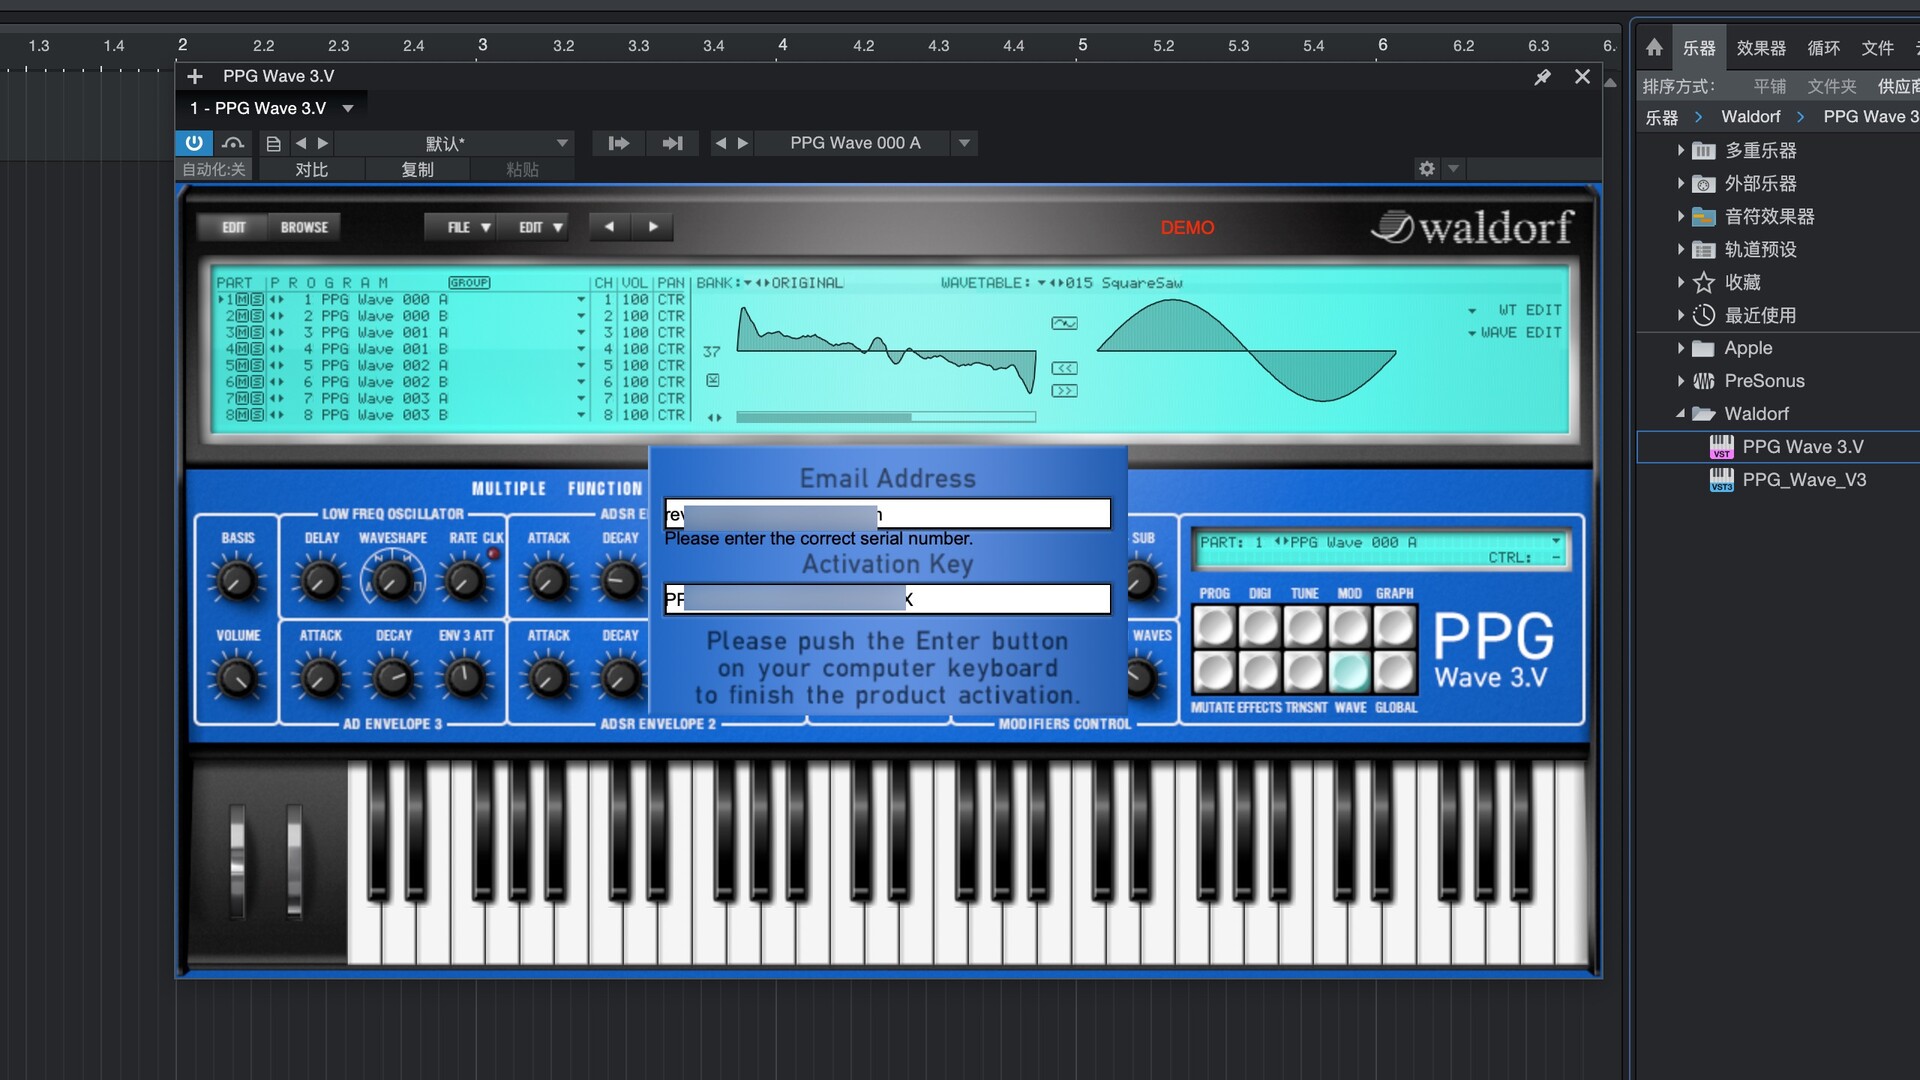Collapse the Waldorf folder in browser
Viewport: 1920px width, 1080px height.
[1680, 414]
